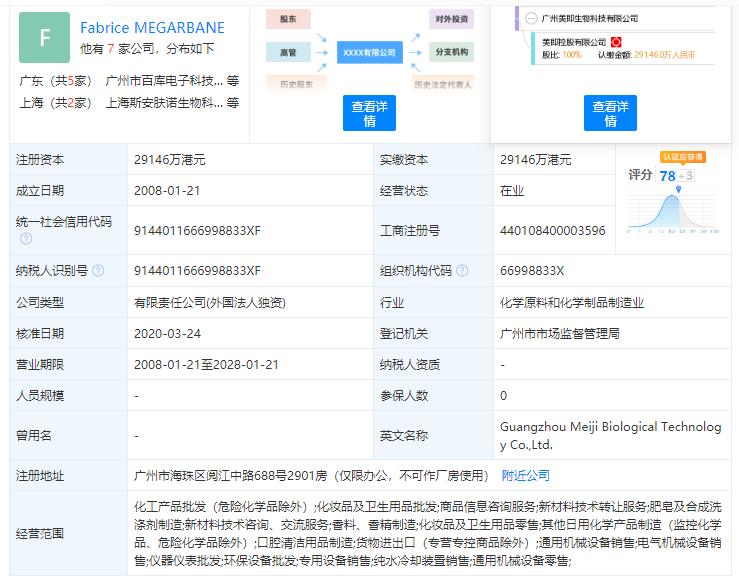Click the 对外投资 box in the diagram
The width and height of the screenshot is (739, 582).
(x=452, y=19)
